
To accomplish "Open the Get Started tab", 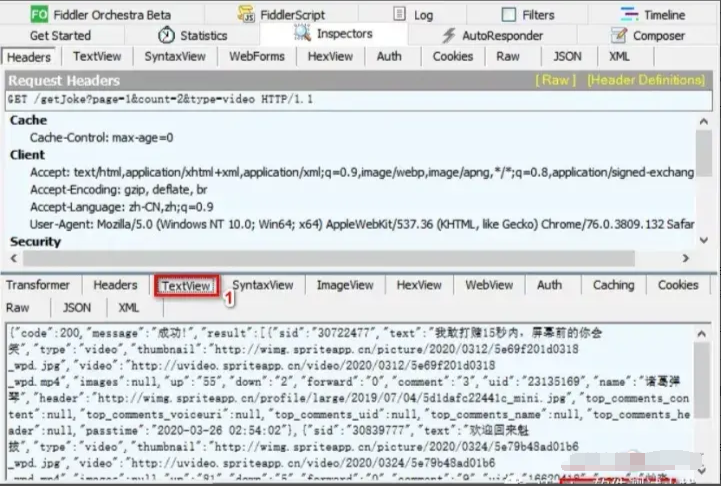I will pyautogui.click(x=60, y=35).
